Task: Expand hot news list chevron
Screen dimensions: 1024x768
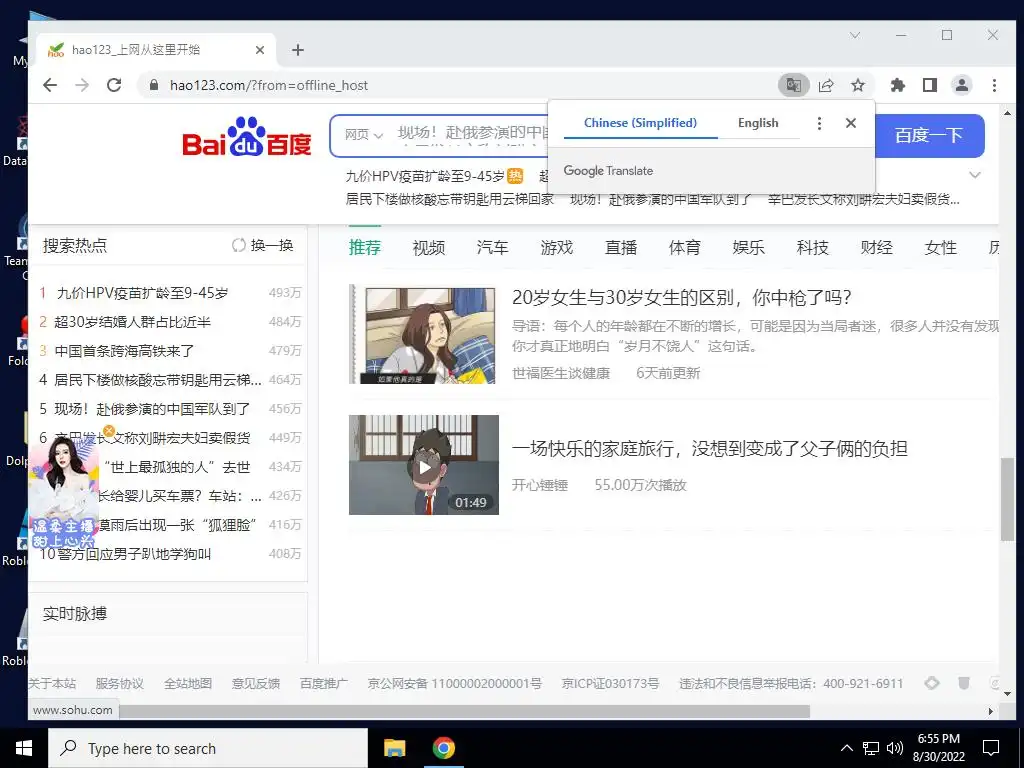Action: (x=975, y=175)
